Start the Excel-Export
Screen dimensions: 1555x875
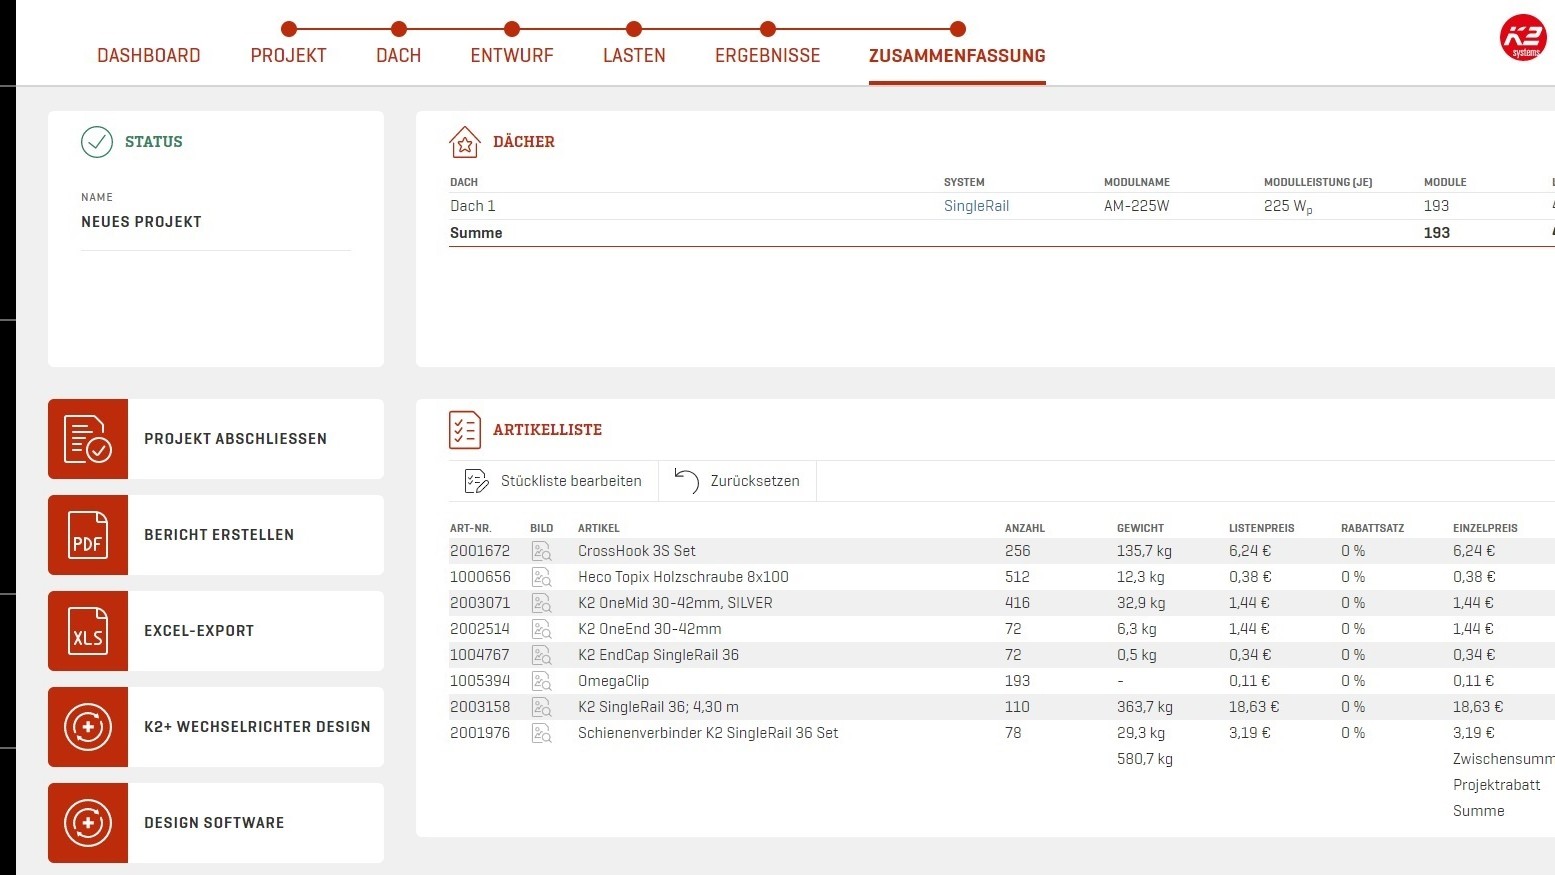pyautogui.click(x=216, y=631)
